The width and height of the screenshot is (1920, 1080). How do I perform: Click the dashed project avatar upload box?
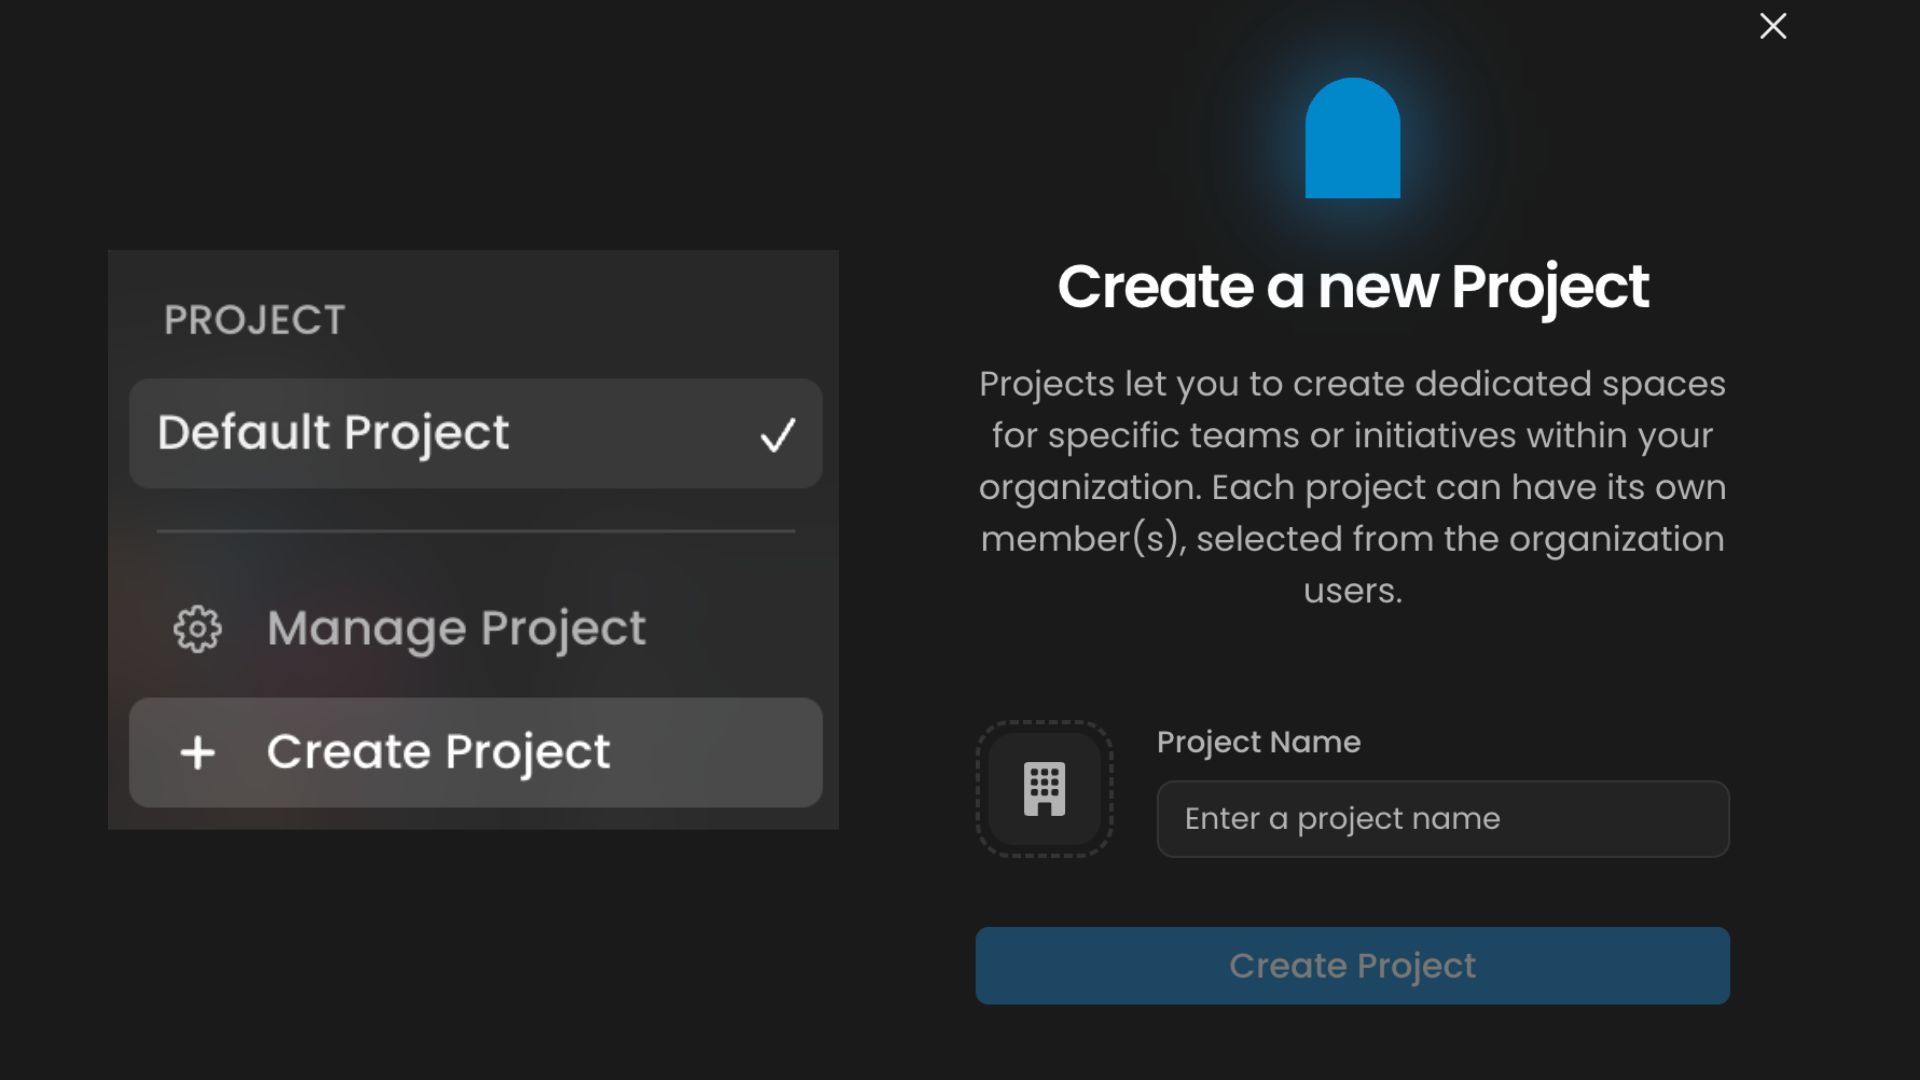[1044, 789]
